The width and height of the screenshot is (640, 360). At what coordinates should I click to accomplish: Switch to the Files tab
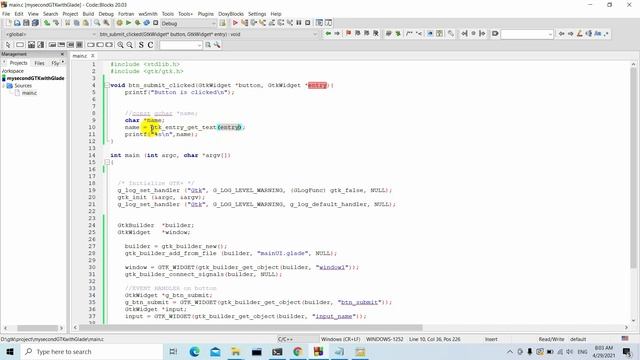39,63
